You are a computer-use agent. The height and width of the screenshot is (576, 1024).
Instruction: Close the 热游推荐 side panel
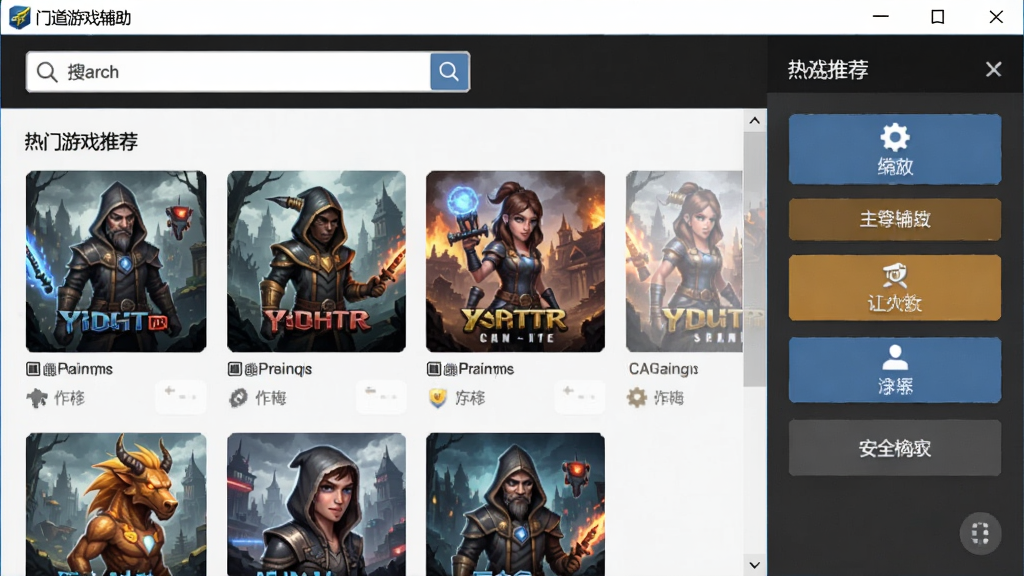[x=993, y=69]
